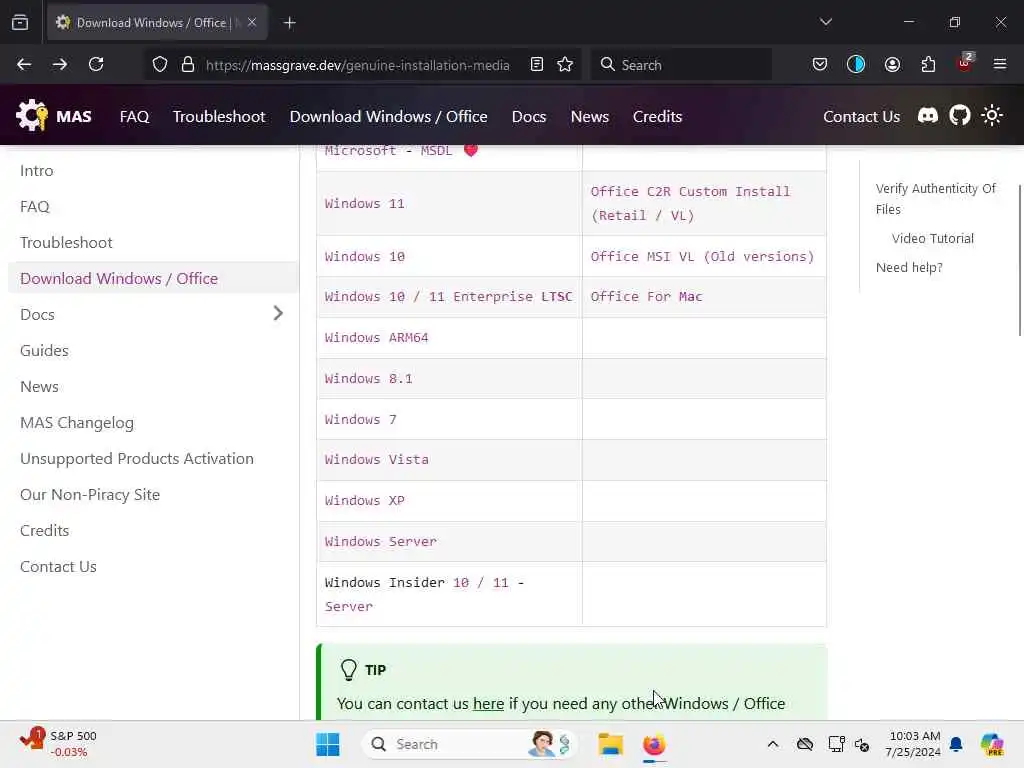Jump to Verify Authenticity Of Files section
This screenshot has height=768, width=1024.
935,199
